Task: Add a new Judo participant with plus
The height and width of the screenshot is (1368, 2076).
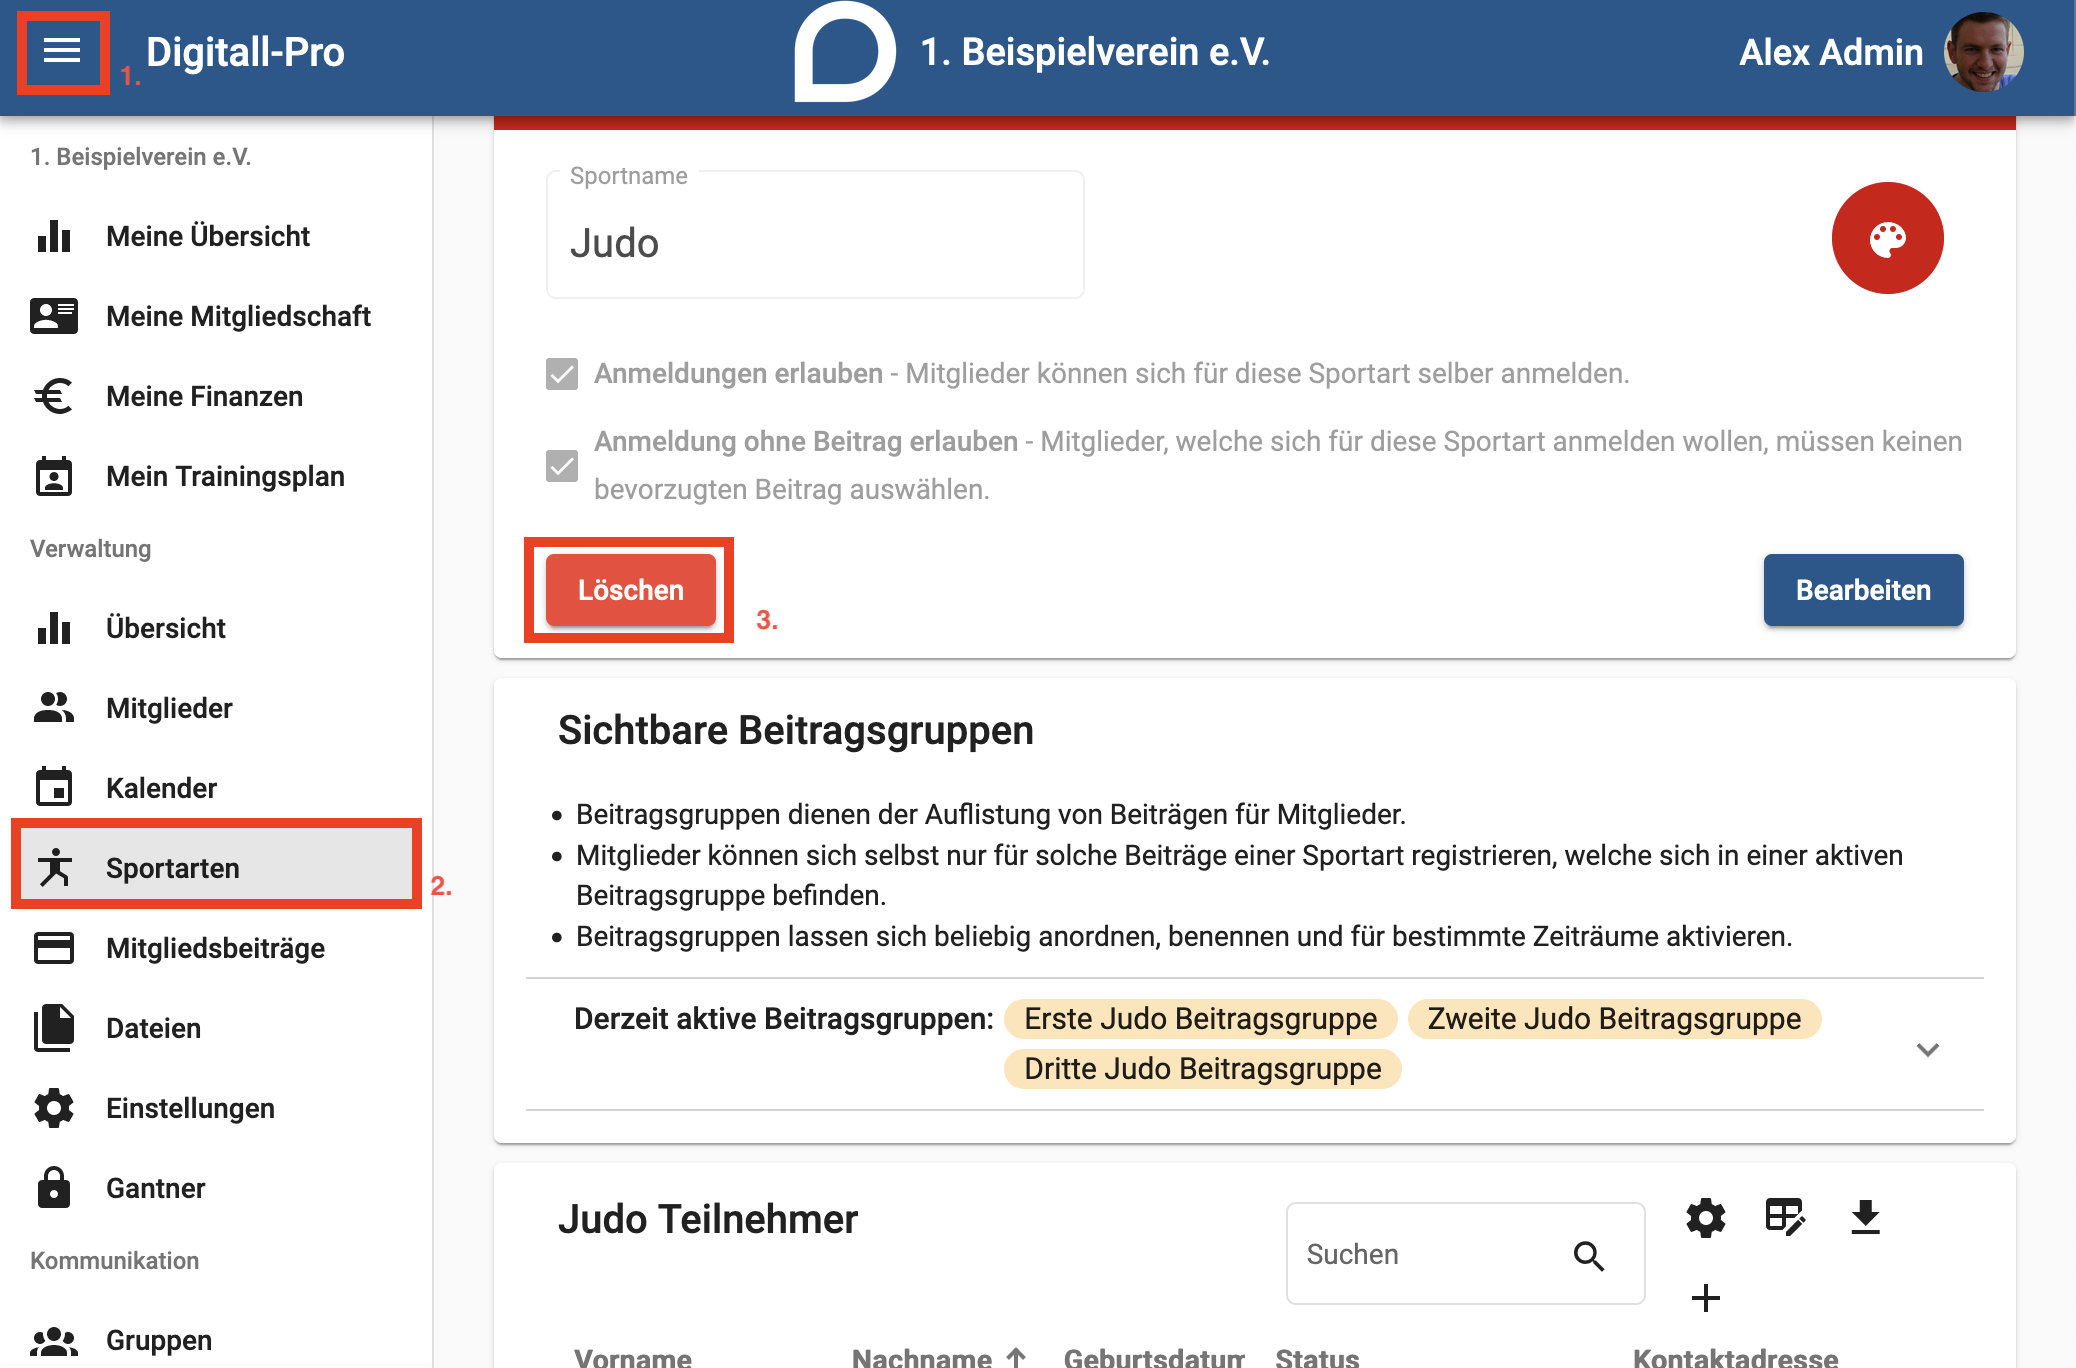Action: (x=1706, y=1298)
